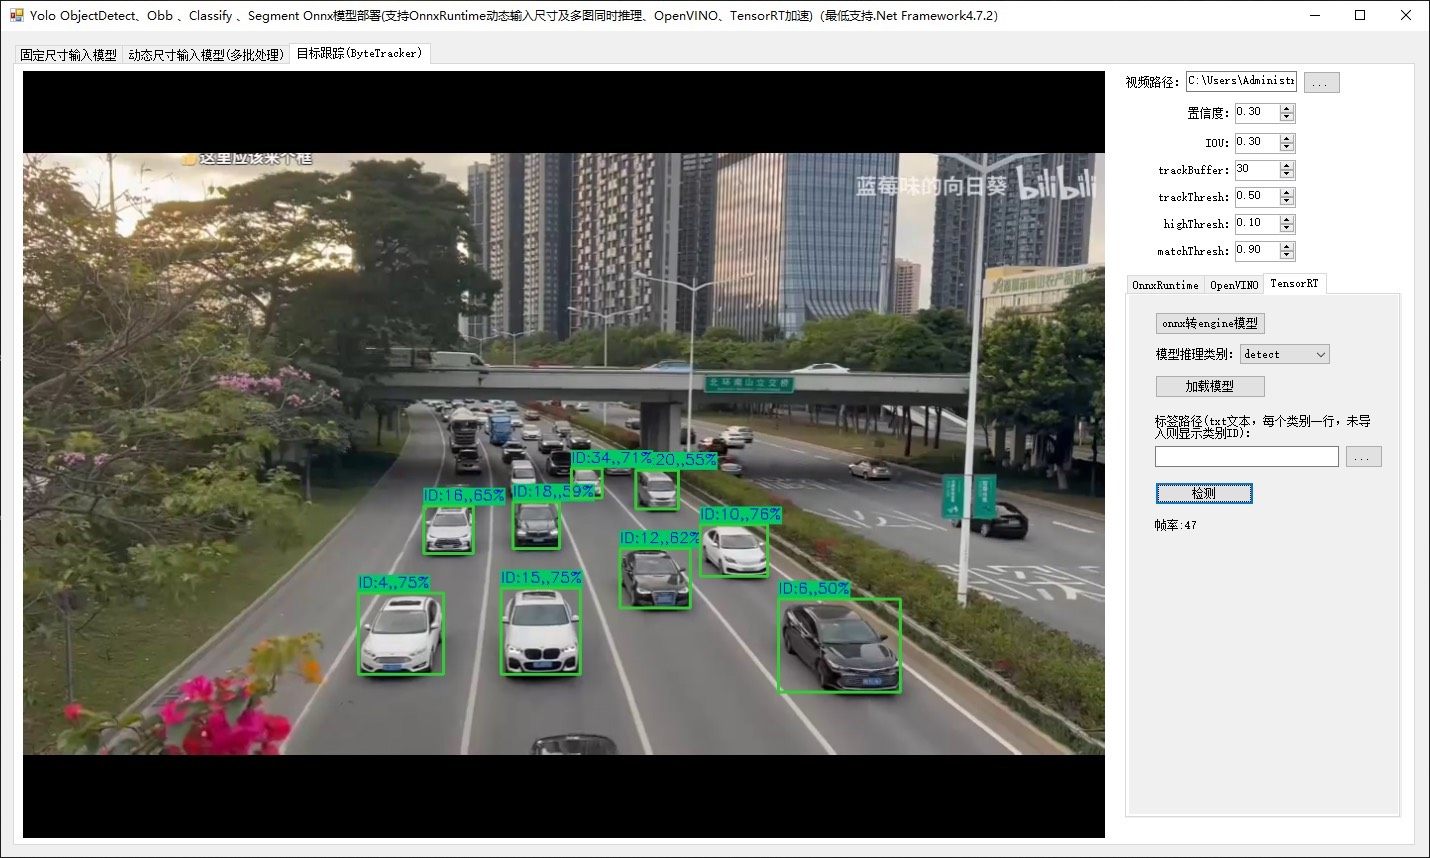
Task: Open the 动态尺寸输入模型(多批处理) tab
Action: pyautogui.click(x=206, y=55)
